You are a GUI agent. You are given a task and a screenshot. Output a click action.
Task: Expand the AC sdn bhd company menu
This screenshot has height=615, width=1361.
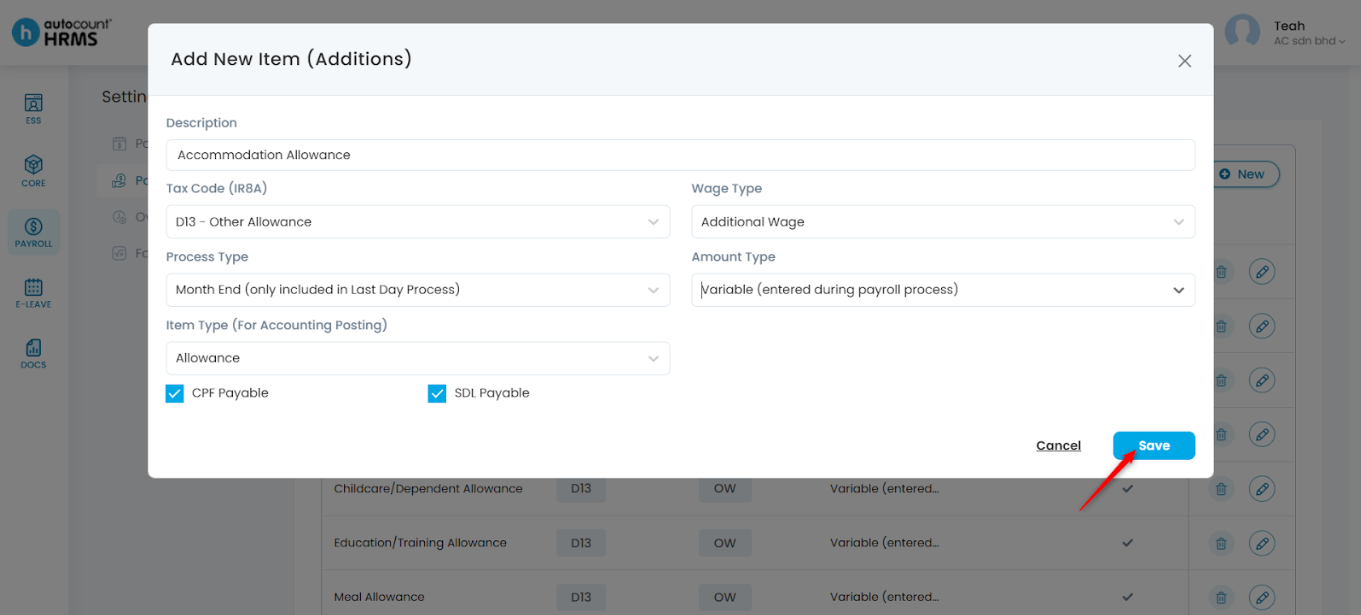(1310, 41)
